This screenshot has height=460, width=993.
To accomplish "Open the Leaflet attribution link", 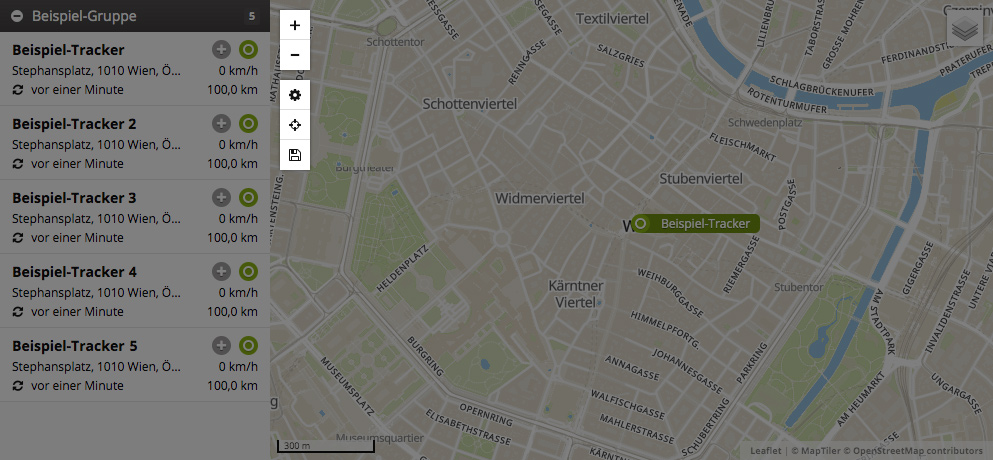I will tap(766, 450).
